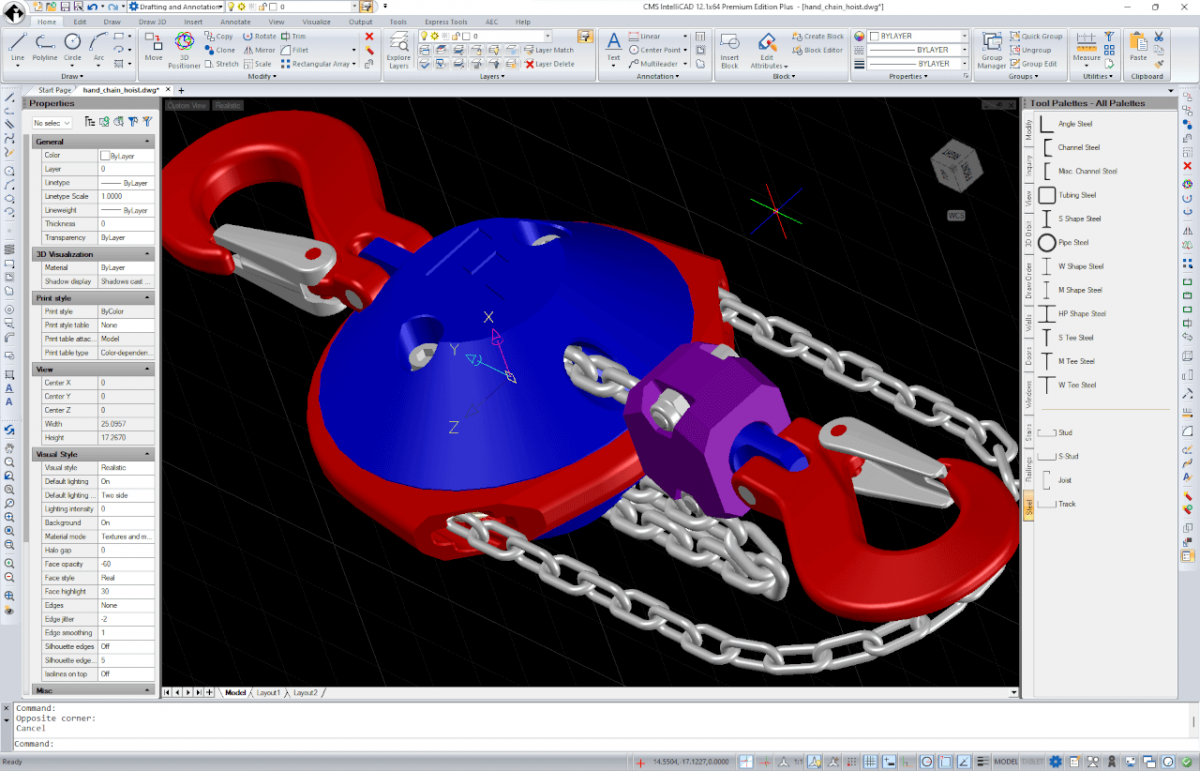Open the Group Manager
The height and width of the screenshot is (771, 1200).
click(992, 49)
